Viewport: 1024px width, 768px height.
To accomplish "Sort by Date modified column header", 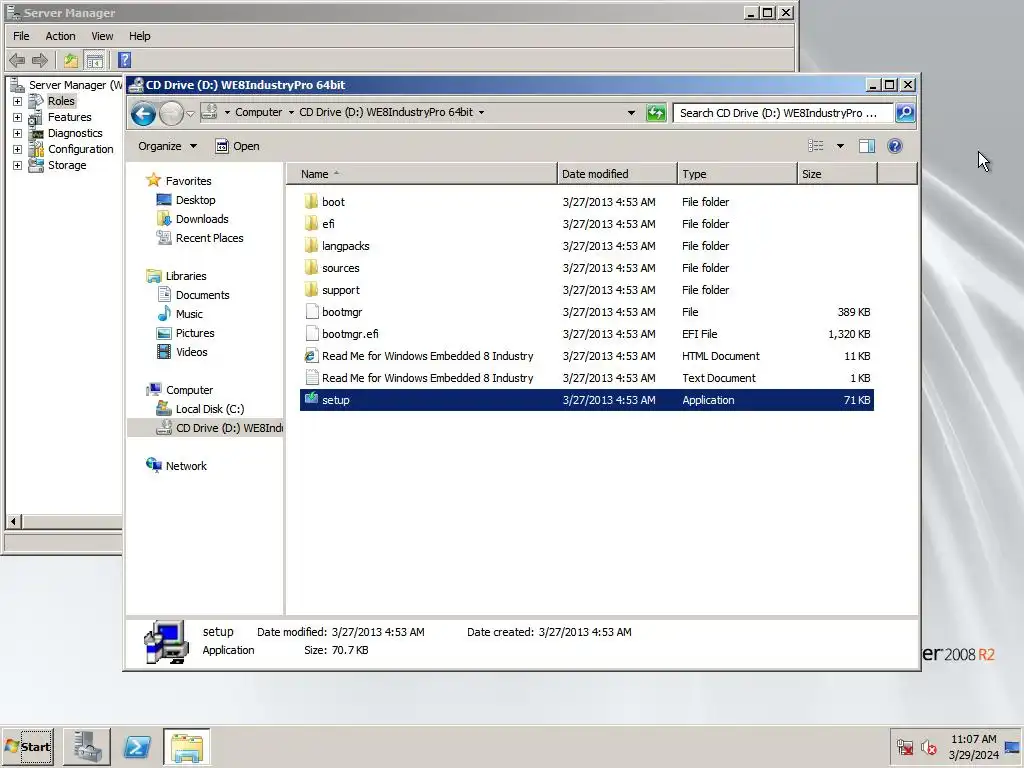I will click(x=617, y=174).
